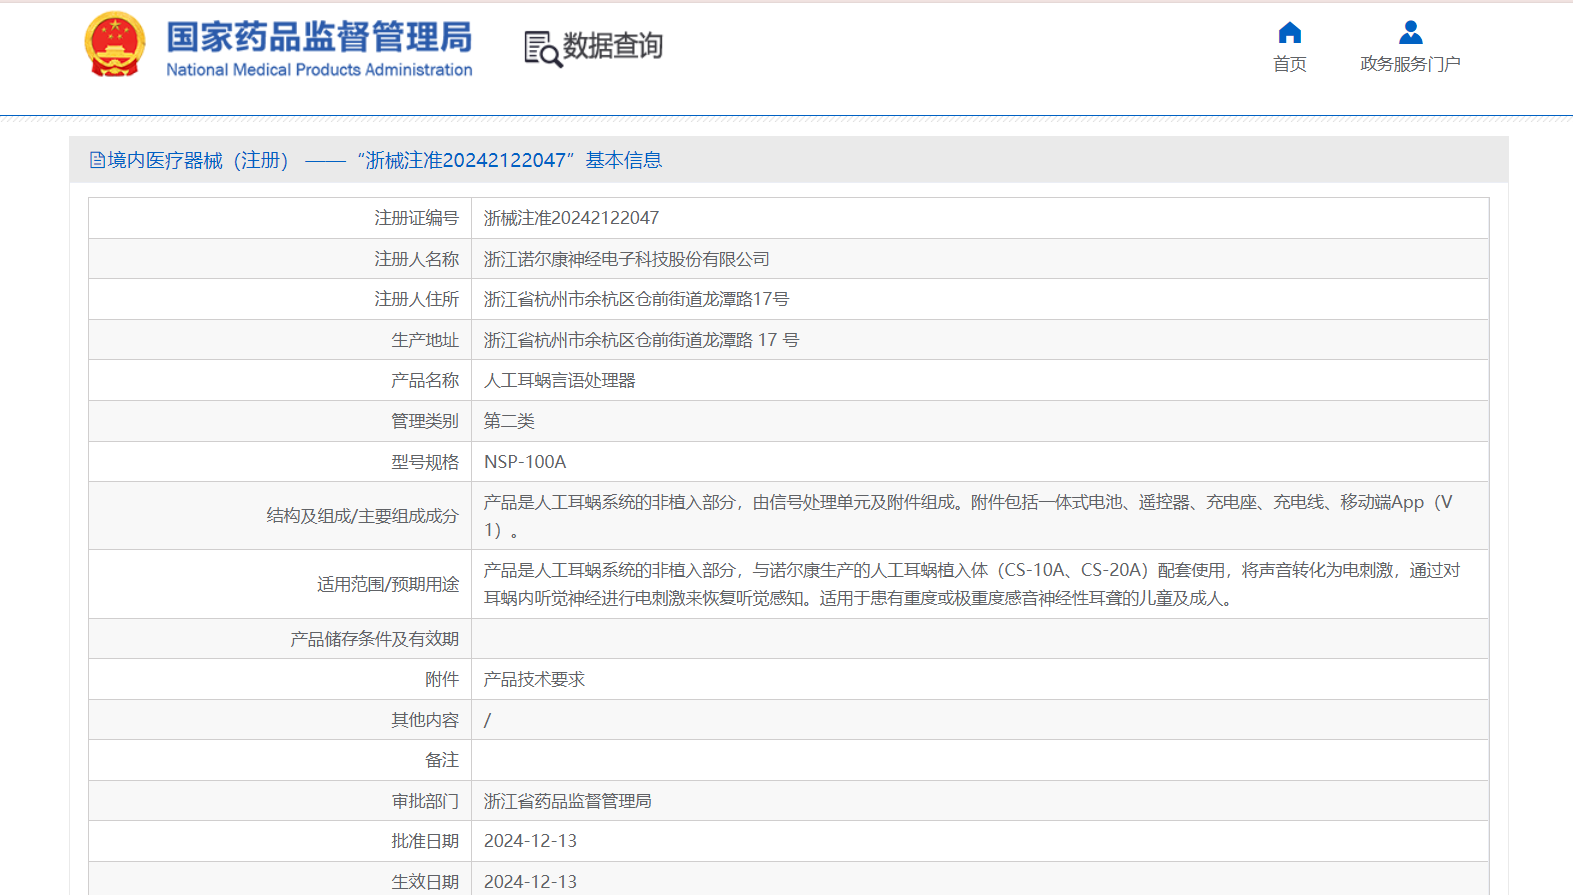The width and height of the screenshot is (1573, 895).
Task: Click 国家药品监督管理局 title text
Action: coord(319,37)
